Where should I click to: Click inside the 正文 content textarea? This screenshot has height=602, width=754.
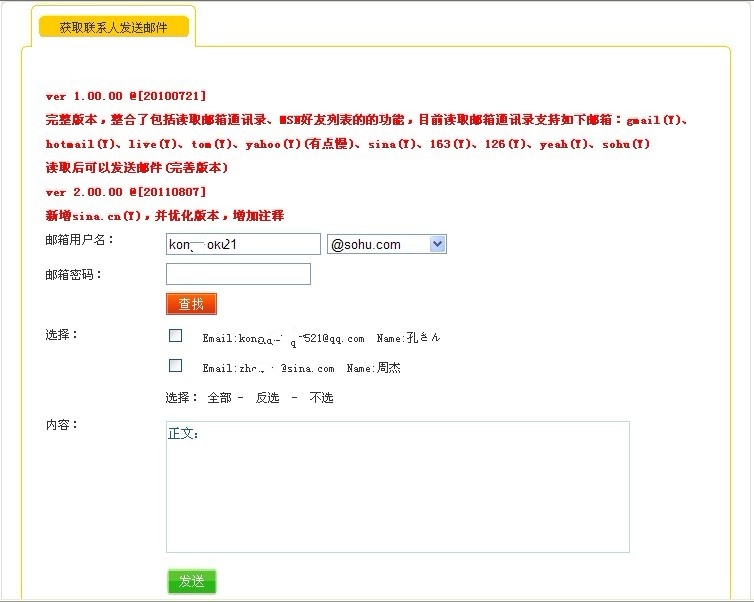[398, 487]
